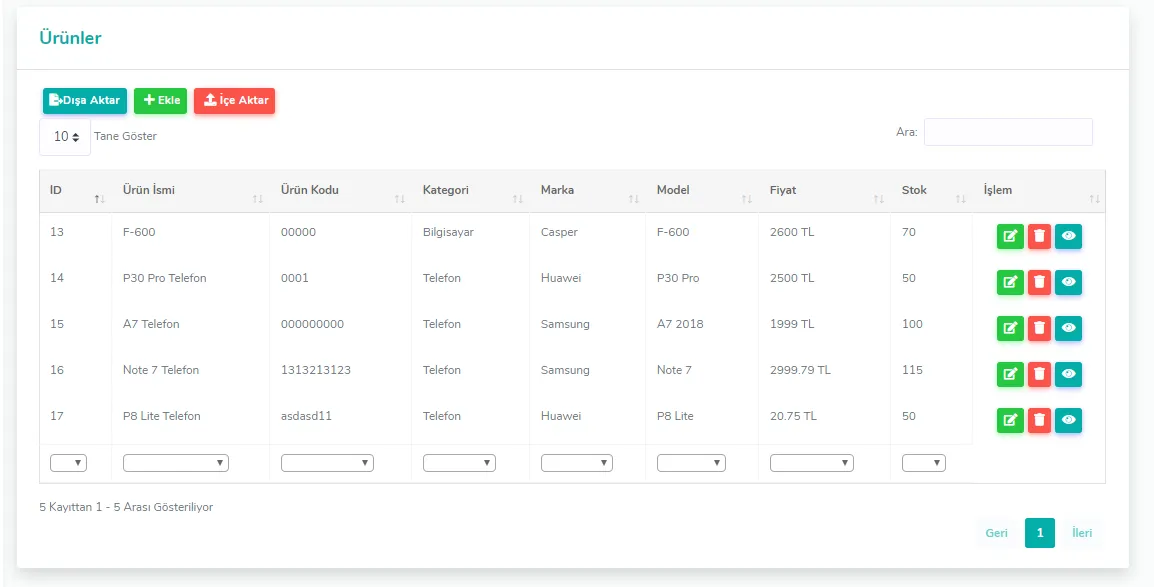Sort the table by ID column
1154x587 pixels.
pos(76,191)
